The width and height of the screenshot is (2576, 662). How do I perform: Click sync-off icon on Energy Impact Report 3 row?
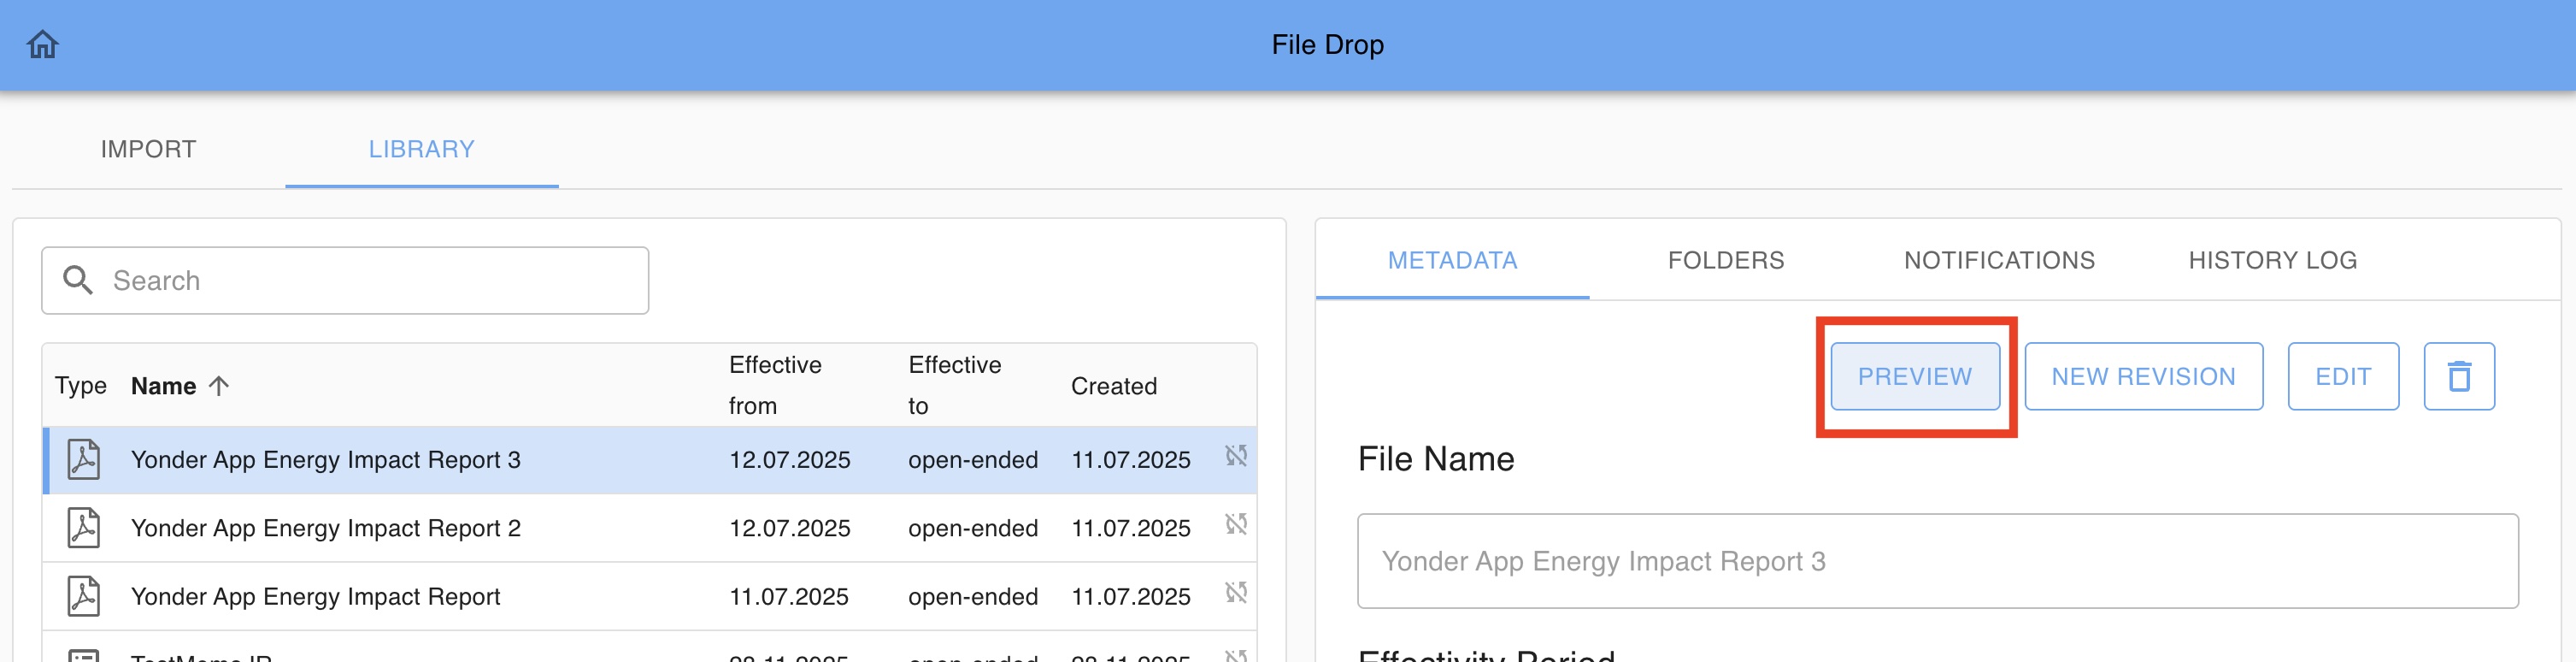coord(1236,456)
